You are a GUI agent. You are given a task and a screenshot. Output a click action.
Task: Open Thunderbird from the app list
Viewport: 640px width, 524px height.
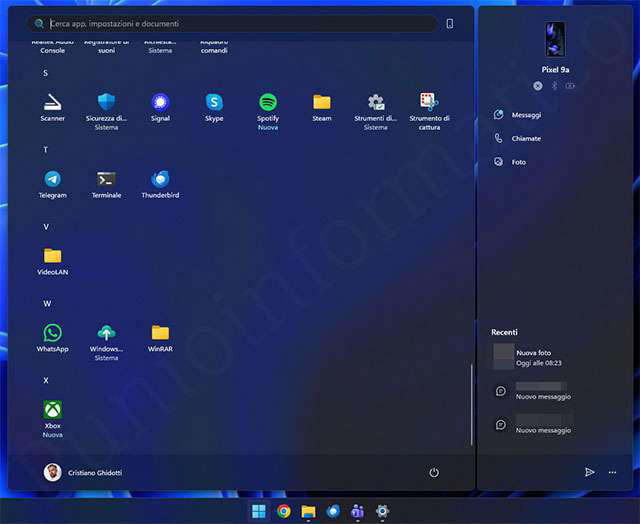[x=160, y=185]
